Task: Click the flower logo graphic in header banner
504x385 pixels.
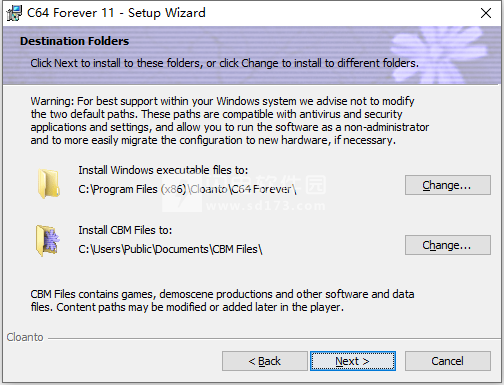Action: pos(441,53)
